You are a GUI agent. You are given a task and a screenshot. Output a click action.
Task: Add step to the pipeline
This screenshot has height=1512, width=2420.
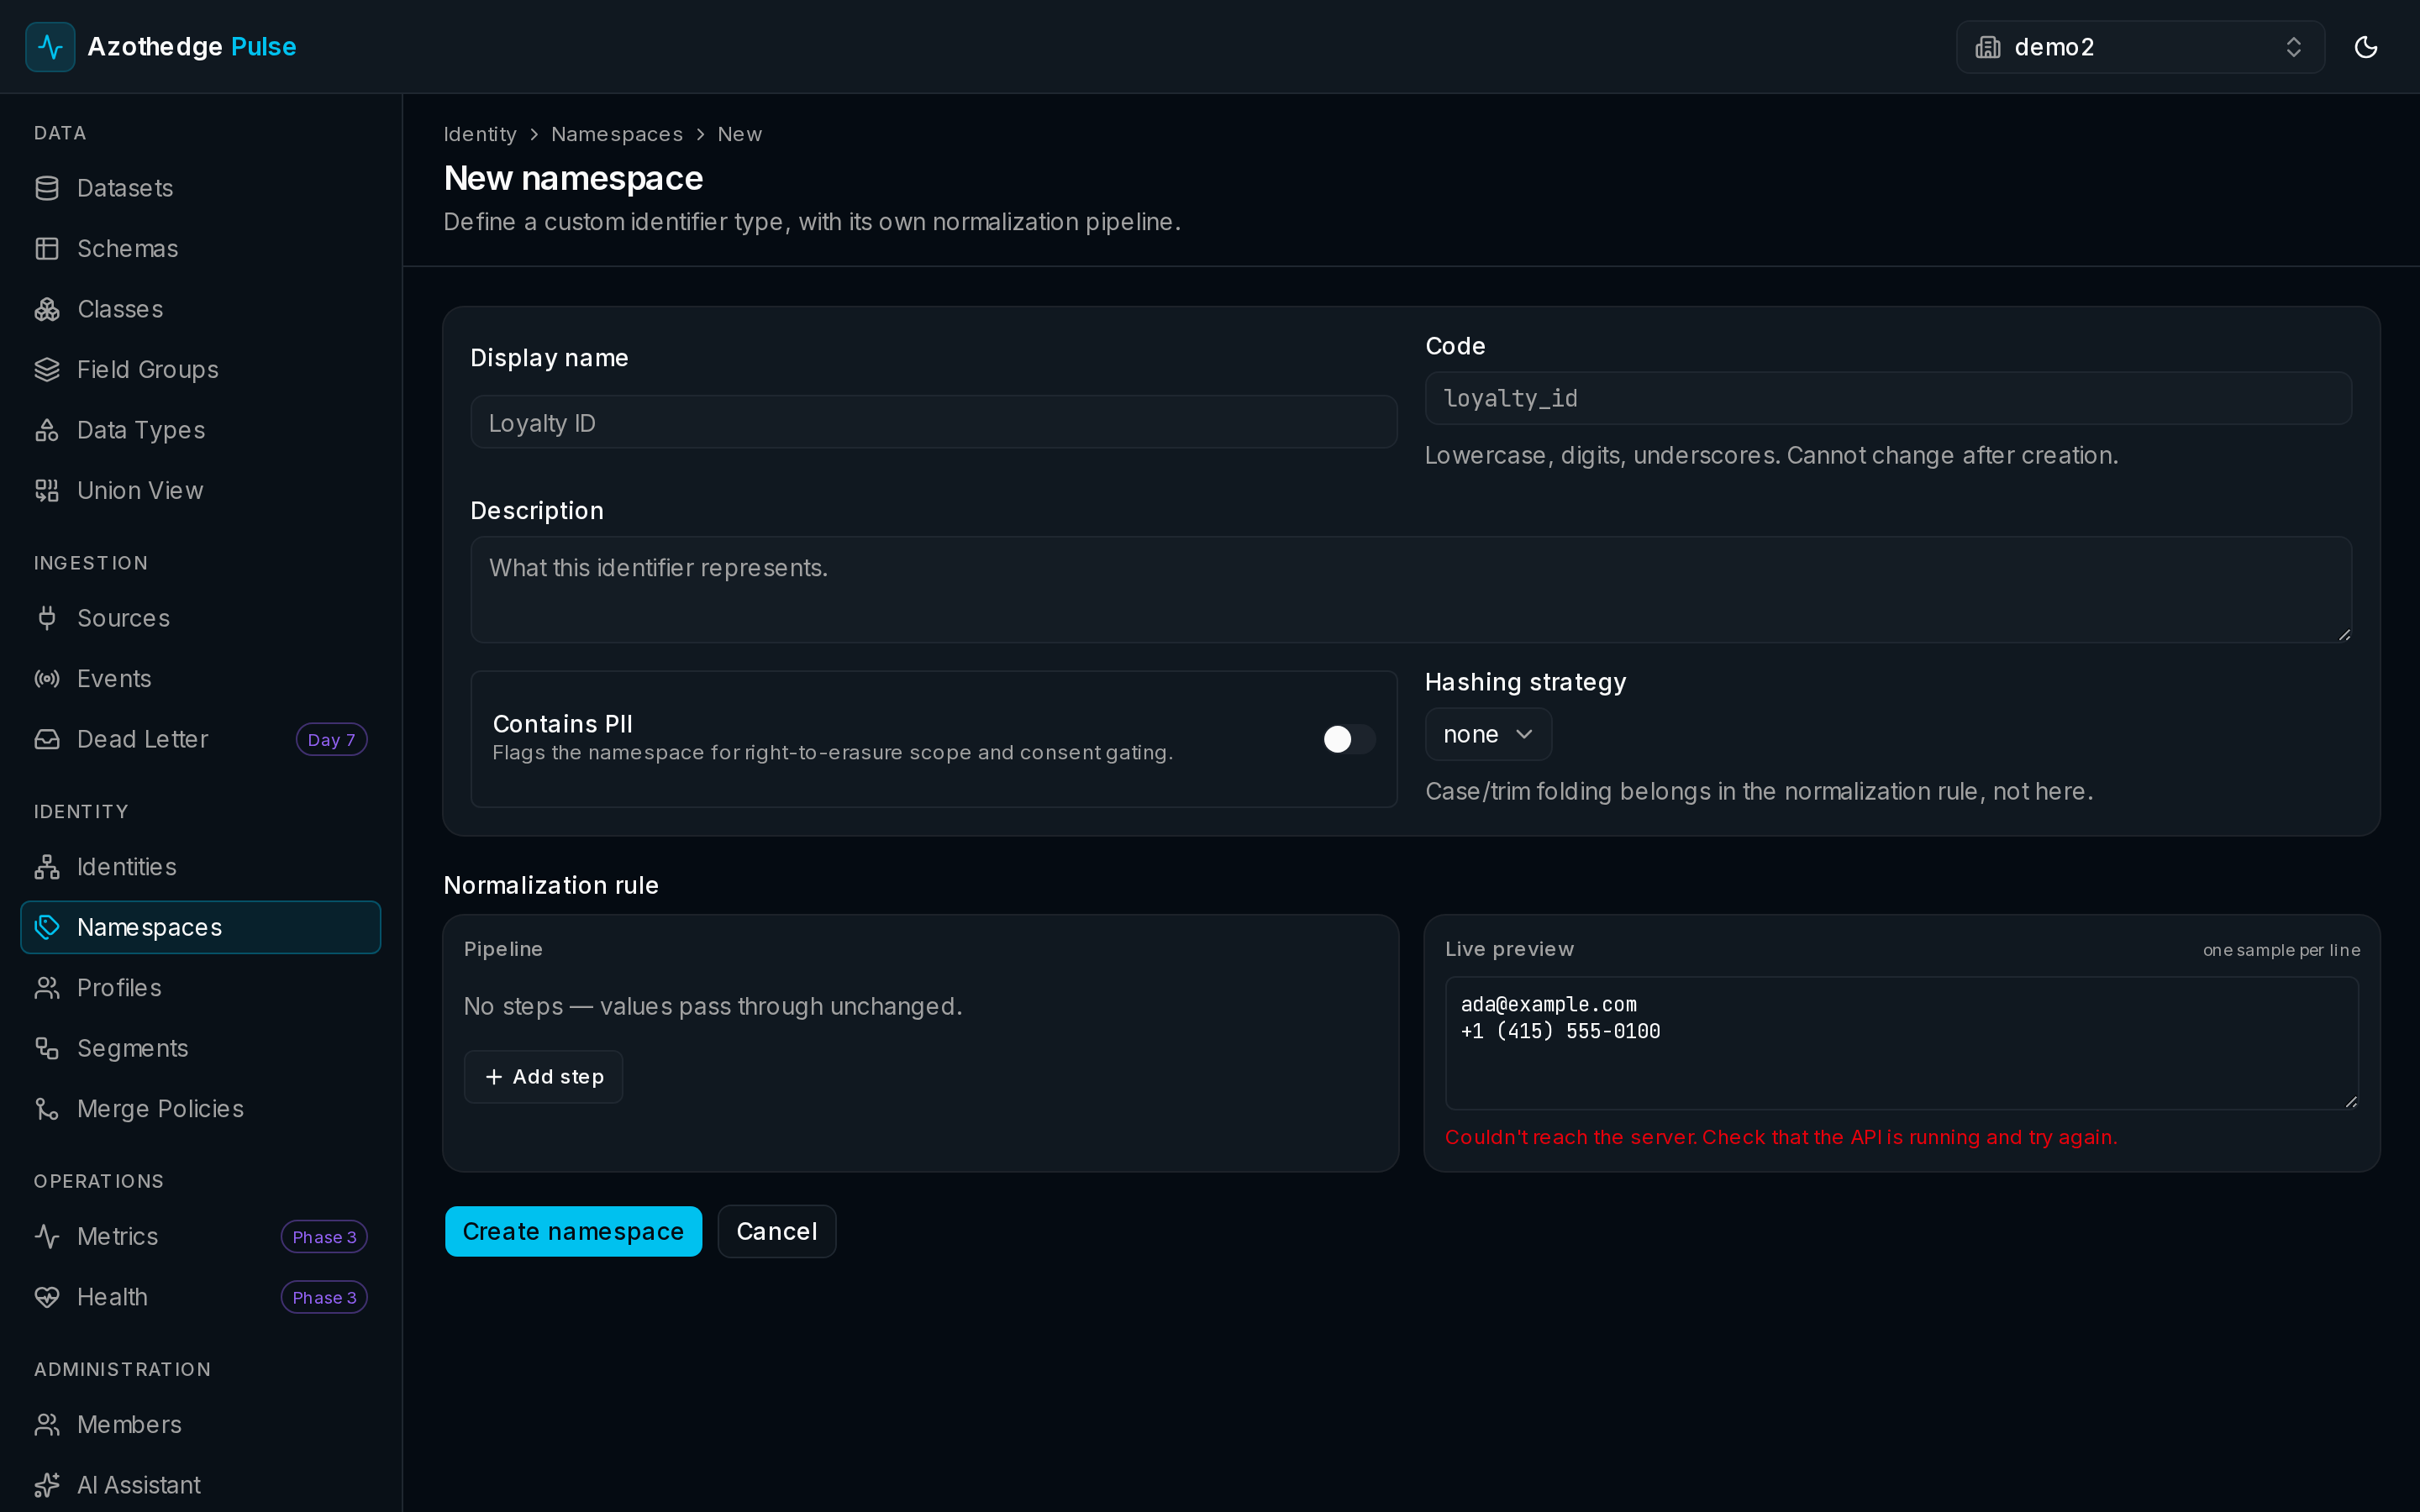click(x=543, y=1077)
